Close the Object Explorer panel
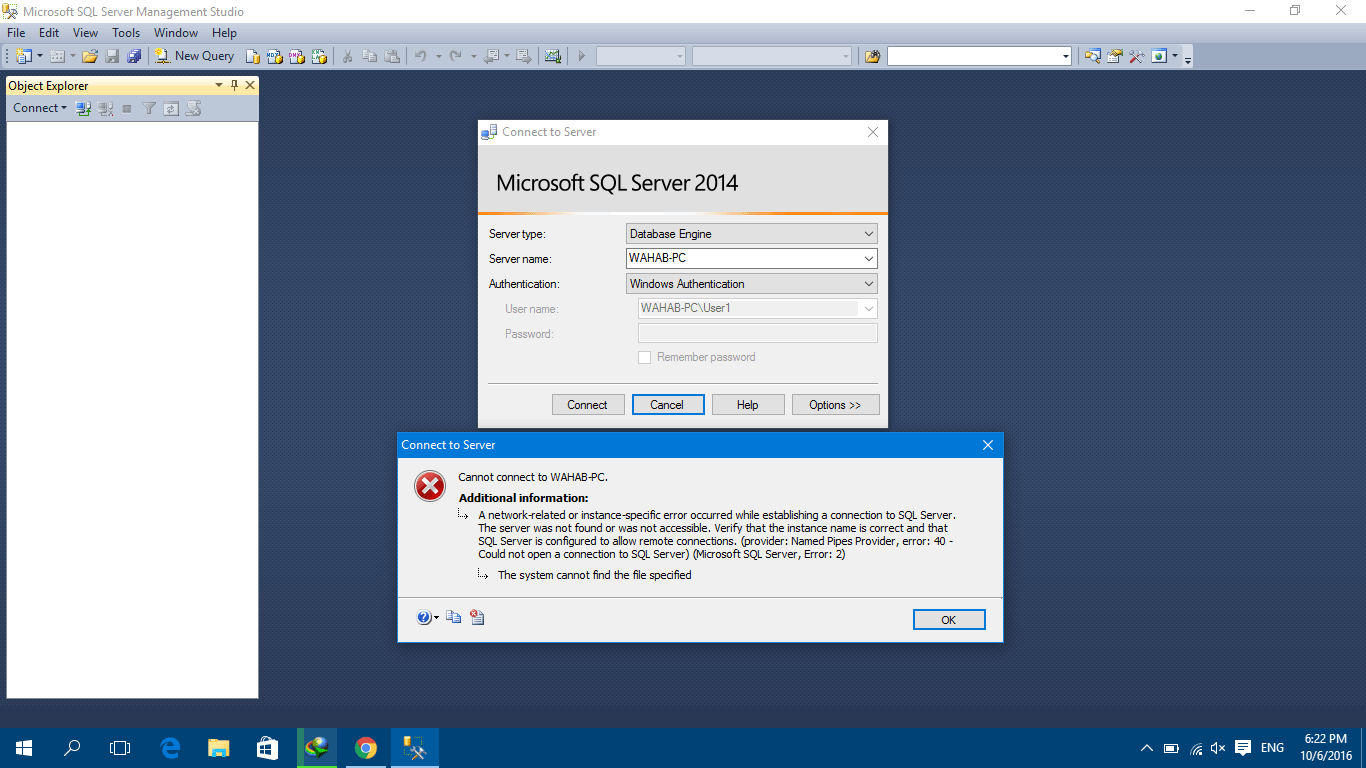1366x768 pixels. [x=250, y=86]
